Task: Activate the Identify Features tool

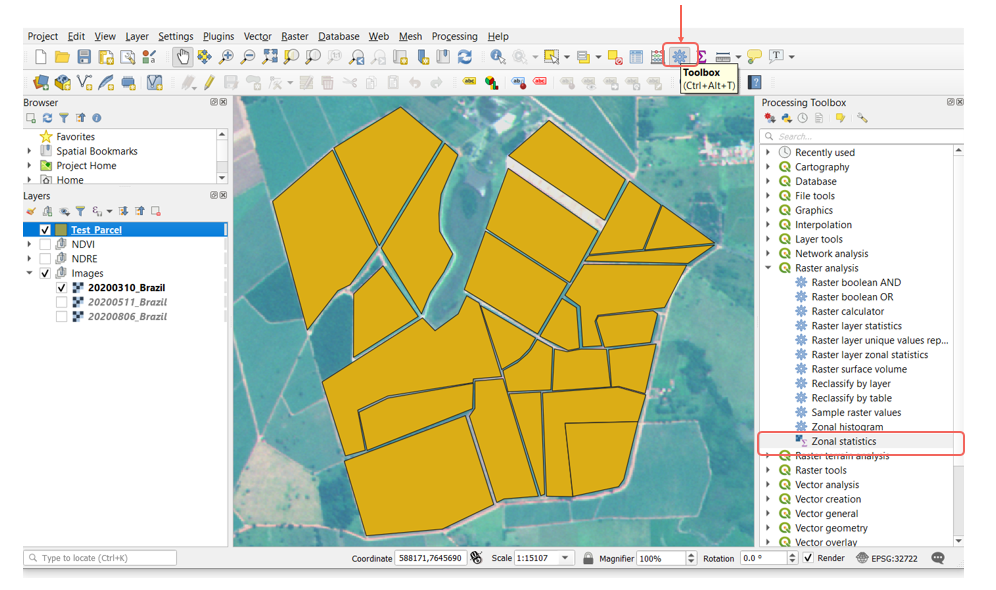Action: pyautogui.click(x=497, y=57)
